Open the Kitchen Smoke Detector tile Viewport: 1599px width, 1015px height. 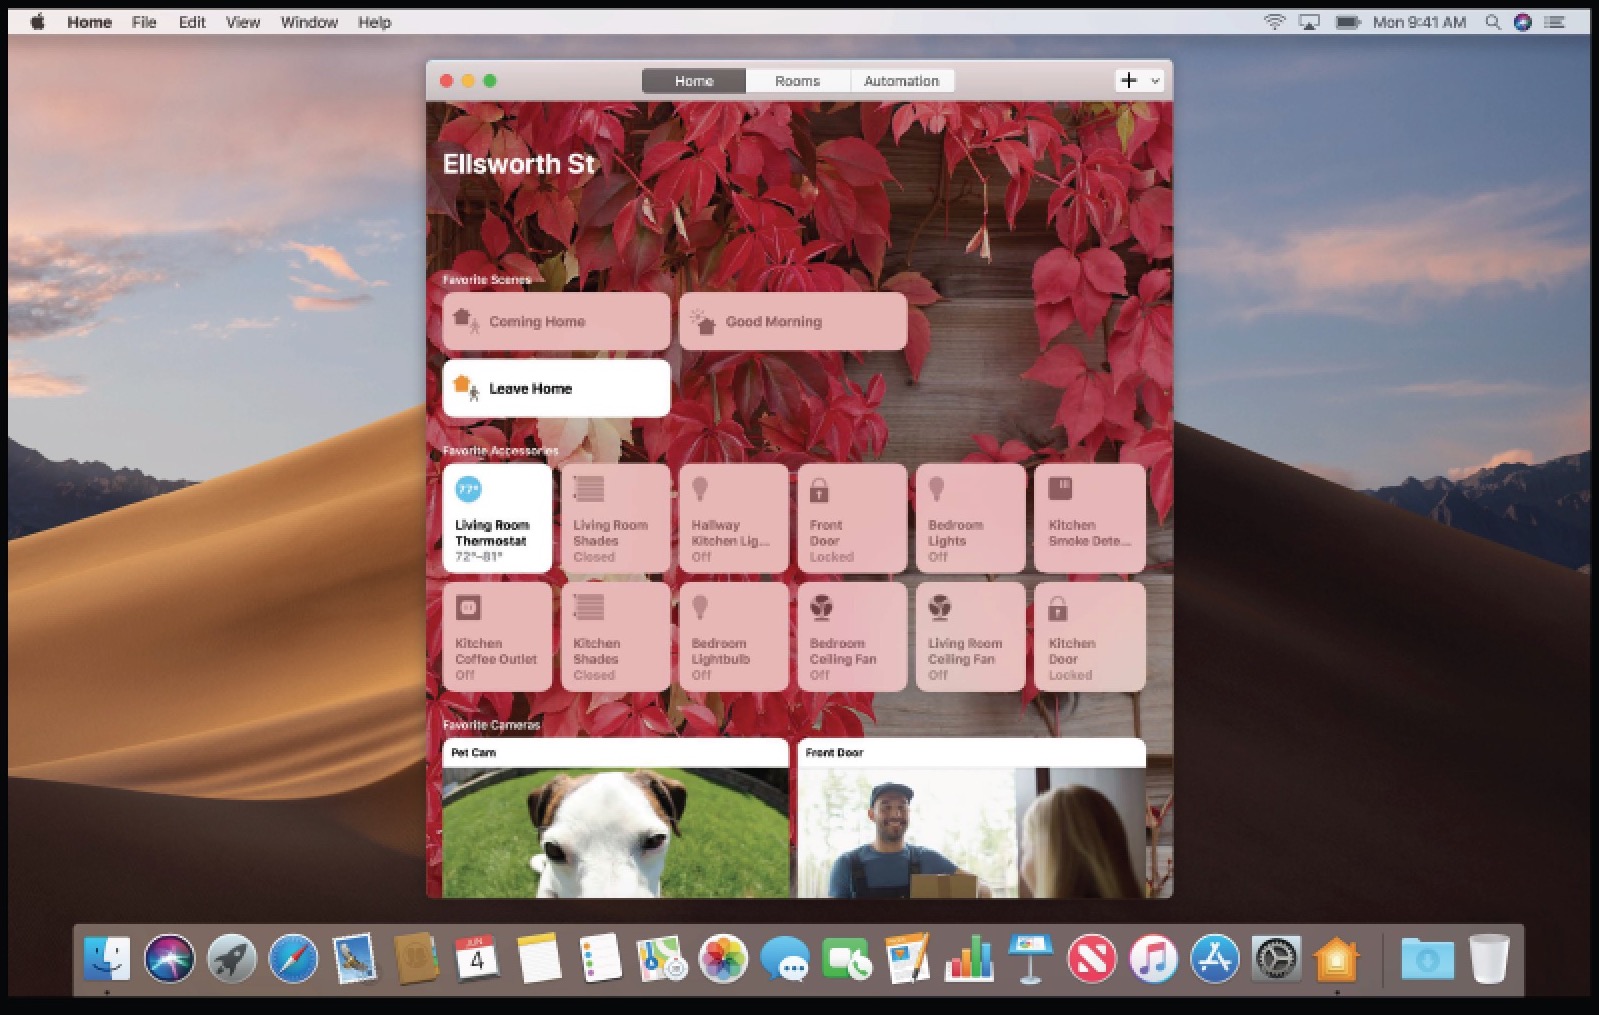[x=1089, y=518]
